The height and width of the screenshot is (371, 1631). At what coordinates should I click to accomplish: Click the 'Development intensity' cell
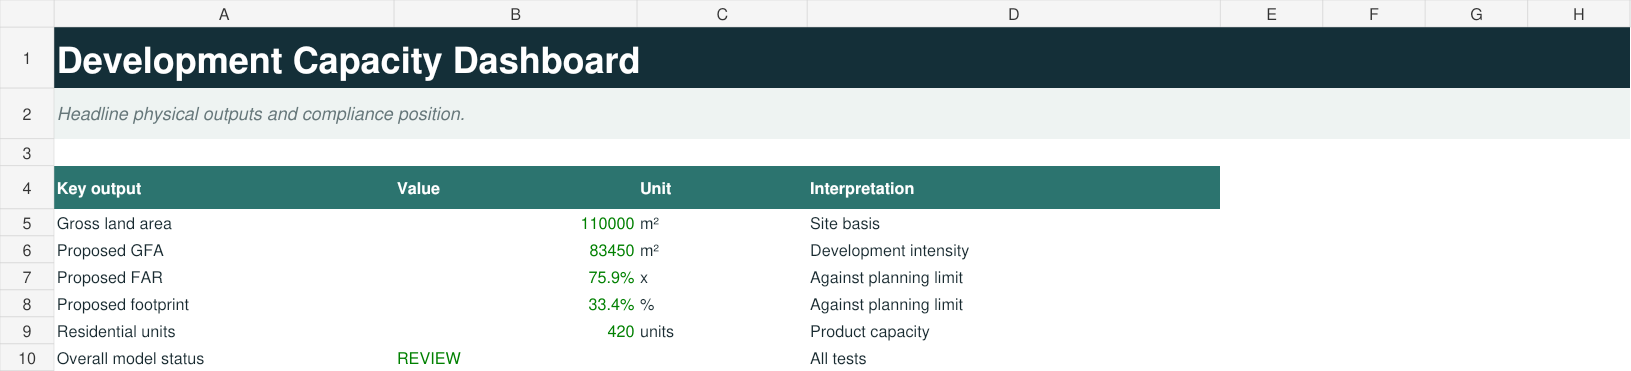click(1013, 250)
